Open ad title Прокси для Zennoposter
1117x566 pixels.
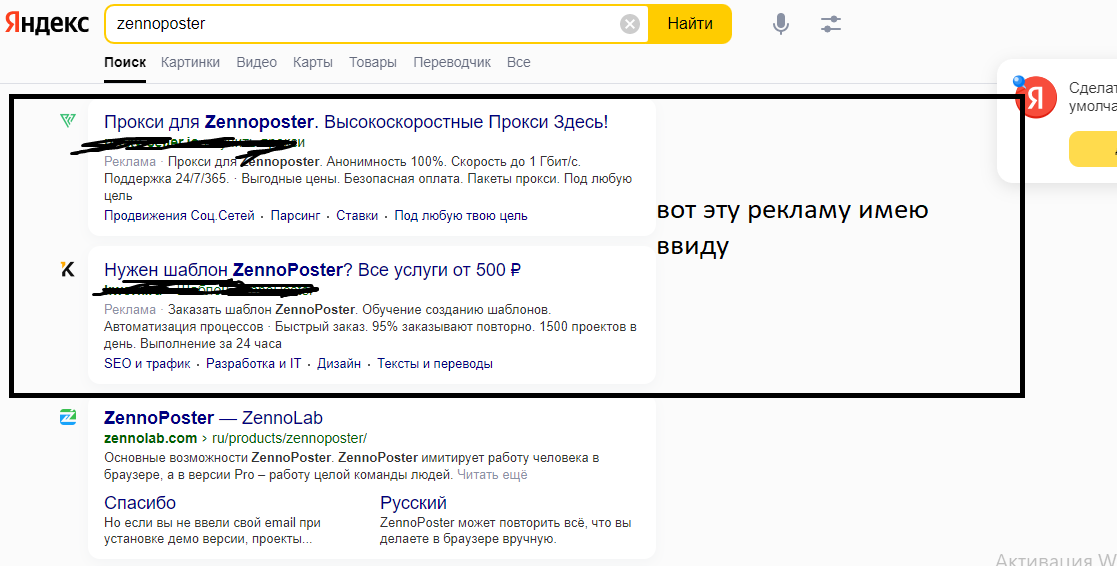(x=356, y=122)
